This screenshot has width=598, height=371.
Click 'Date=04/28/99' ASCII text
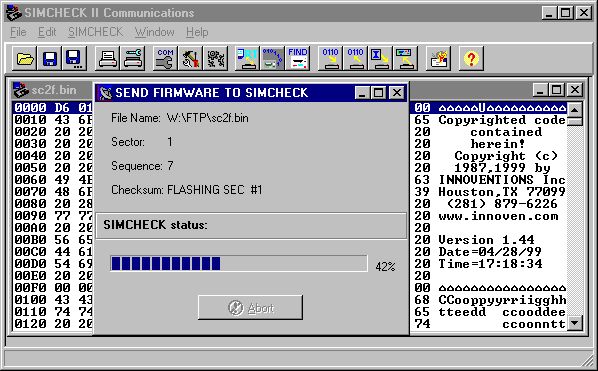tap(490, 252)
